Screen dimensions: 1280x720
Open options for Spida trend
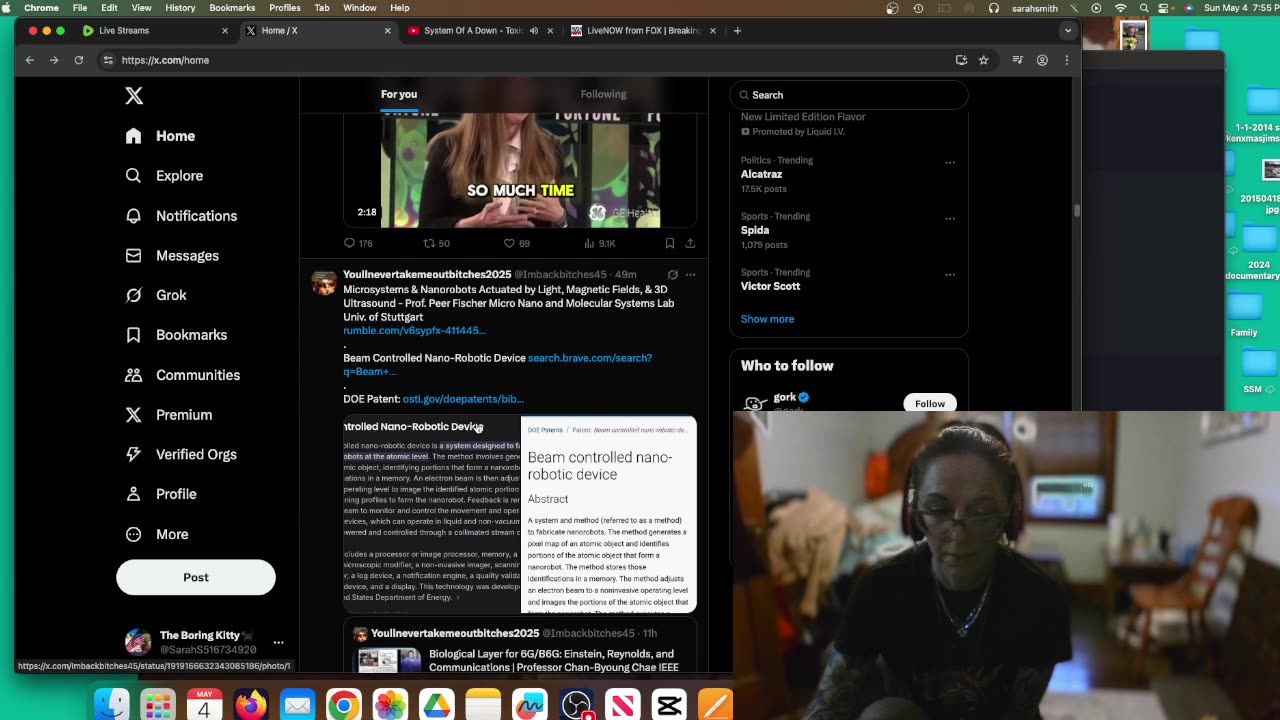(950, 218)
